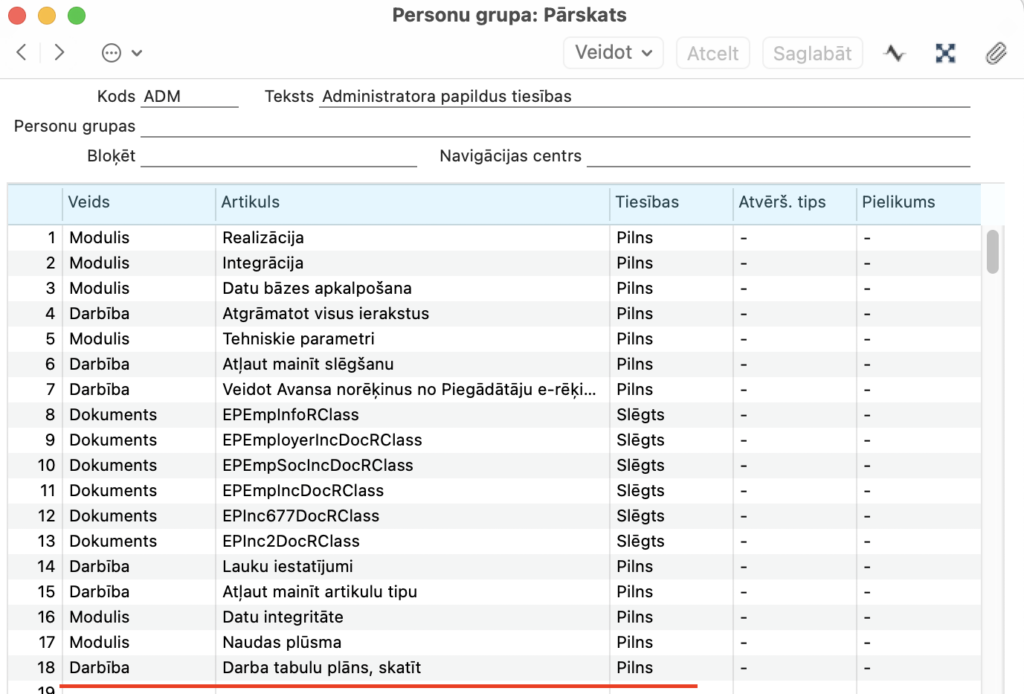The width and height of the screenshot is (1024, 694).
Task: Open attachments with the paperclip icon
Action: coord(996,53)
